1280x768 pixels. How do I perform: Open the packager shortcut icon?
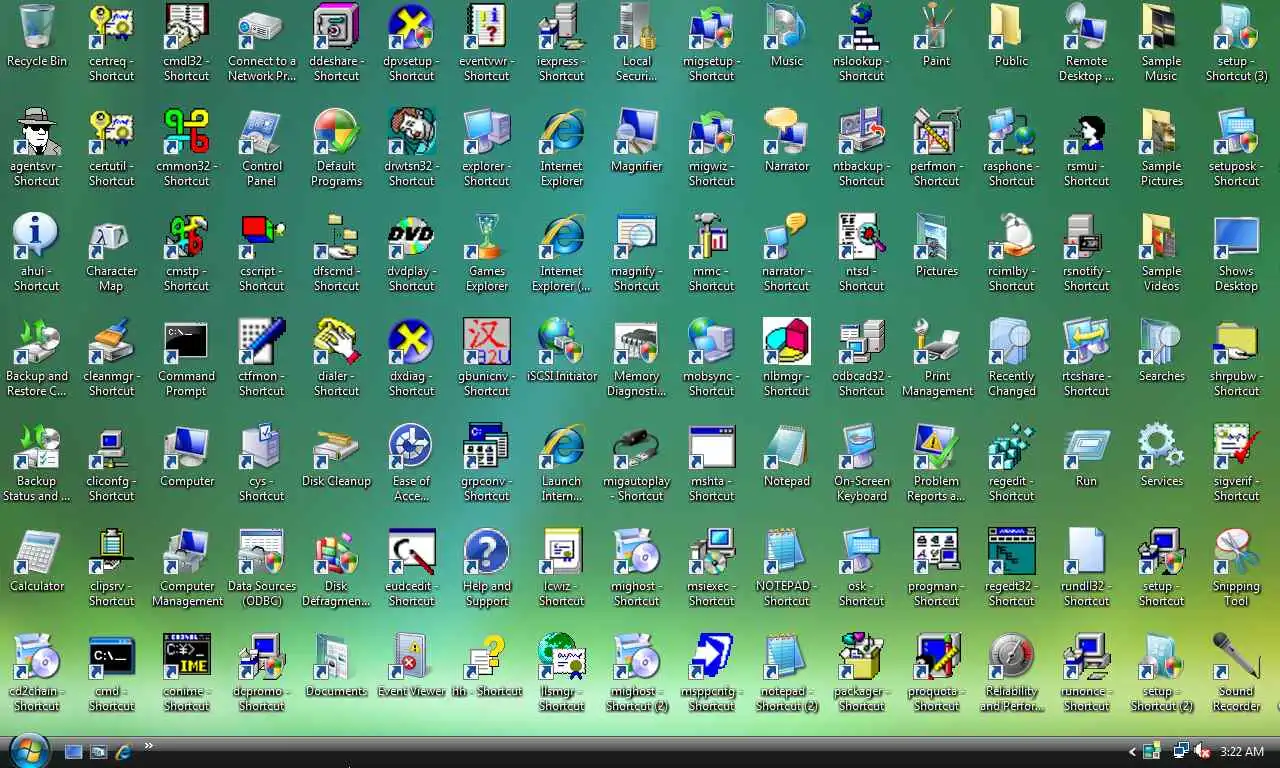862,657
